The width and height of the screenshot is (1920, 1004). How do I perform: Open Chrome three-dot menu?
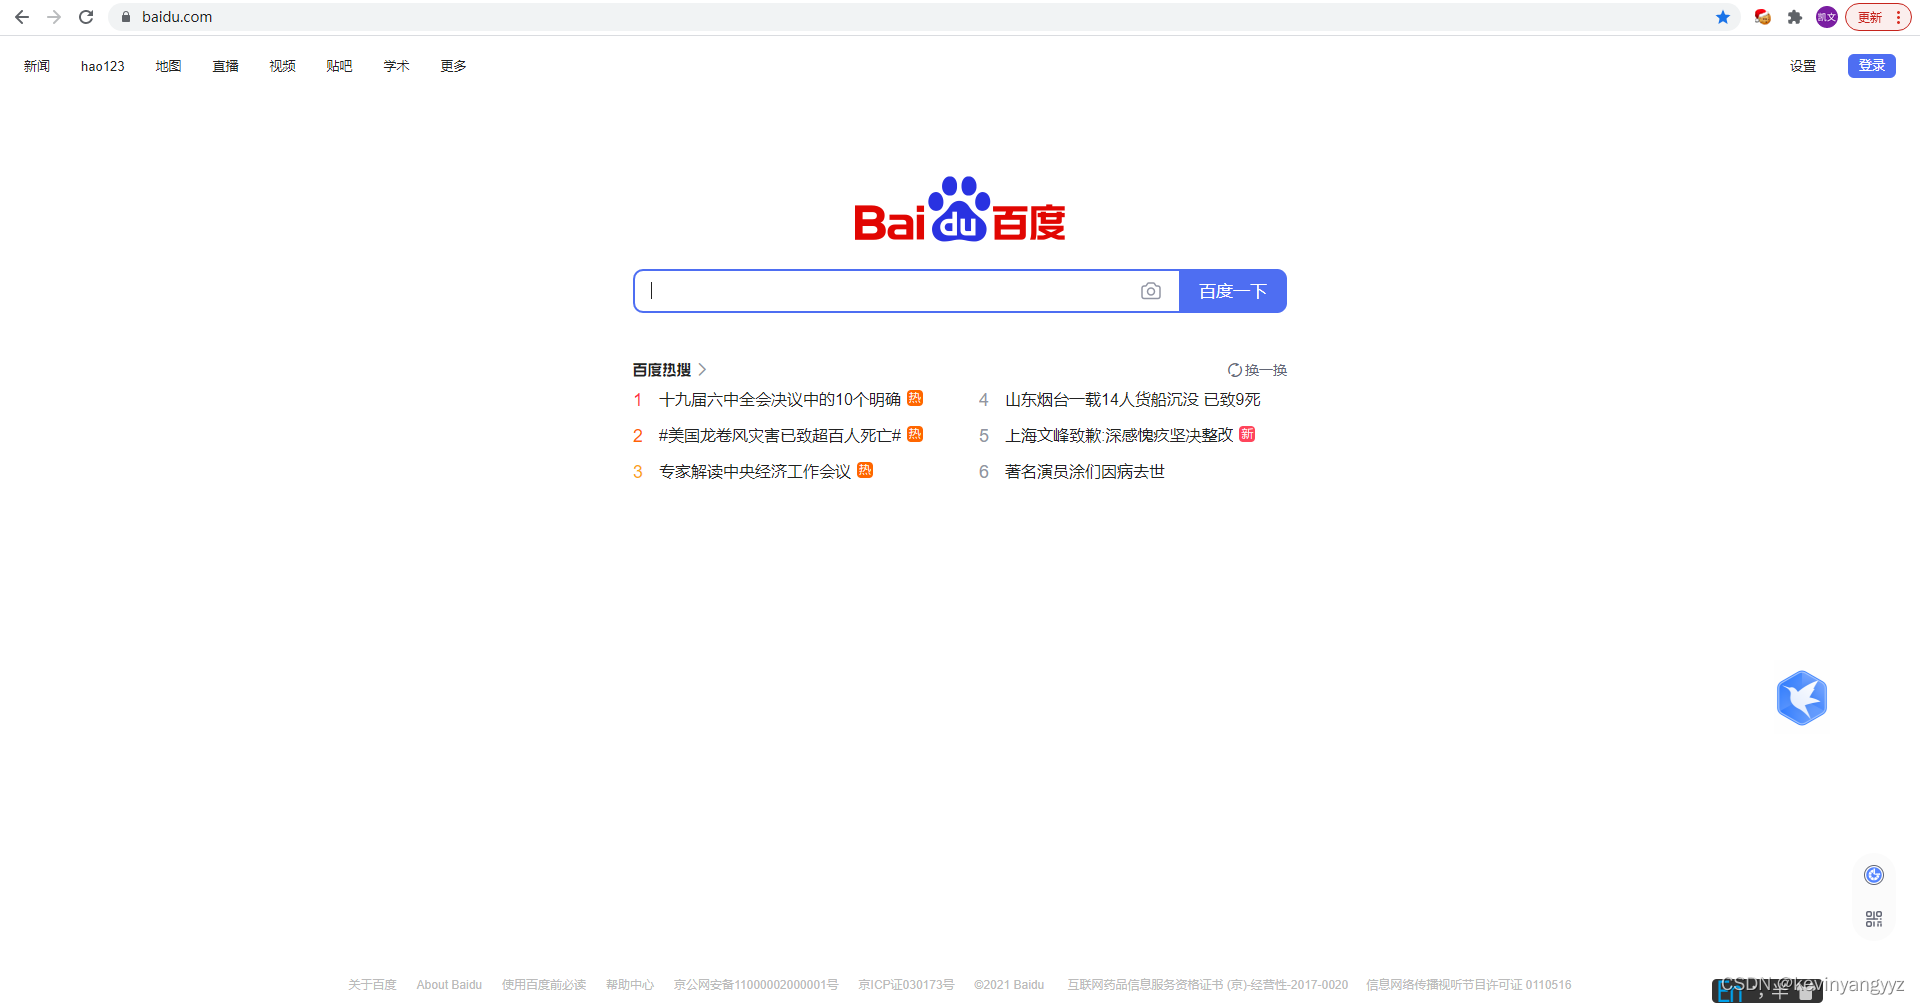point(1898,17)
